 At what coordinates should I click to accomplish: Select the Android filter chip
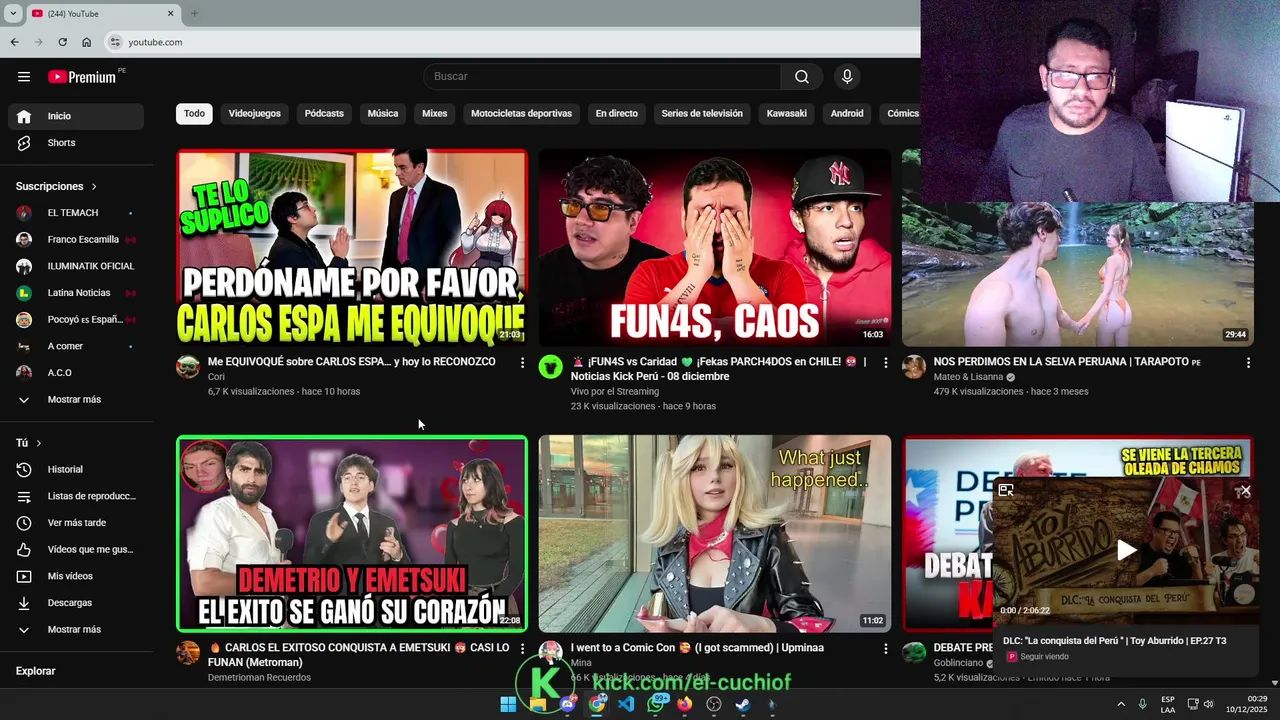pyautogui.click(x=847, y=113)
